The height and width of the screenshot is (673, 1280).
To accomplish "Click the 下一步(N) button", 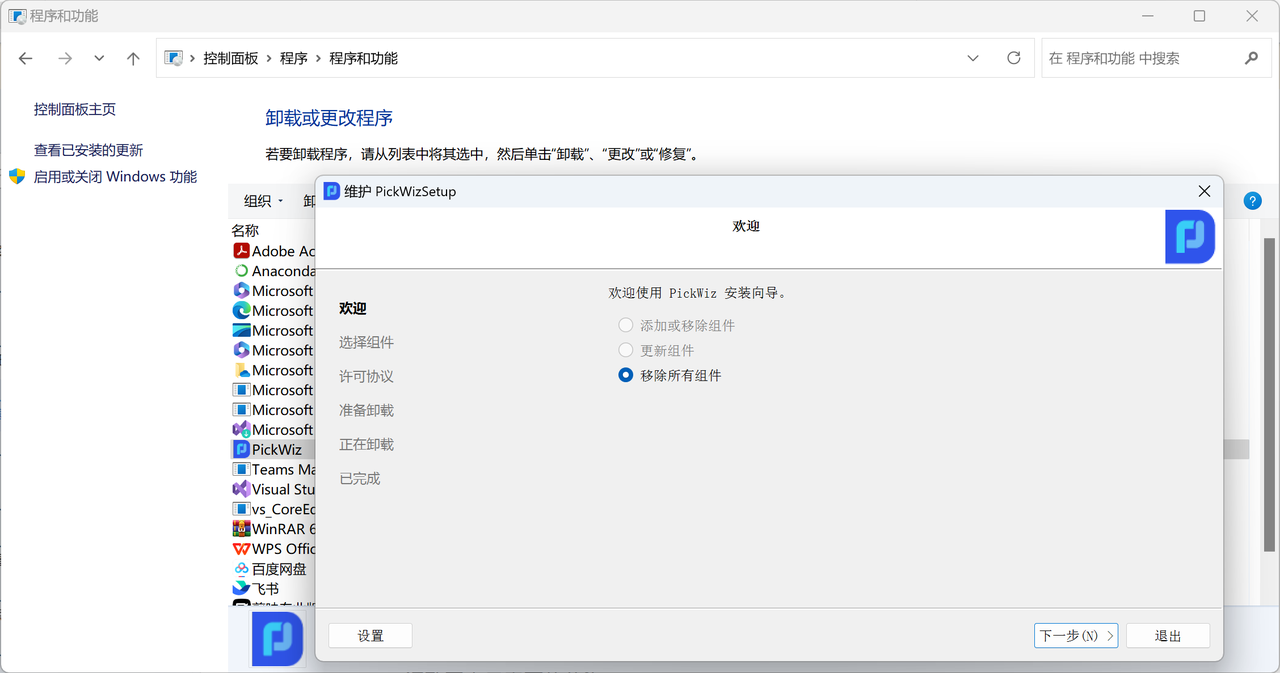I will coord(1075,636).
